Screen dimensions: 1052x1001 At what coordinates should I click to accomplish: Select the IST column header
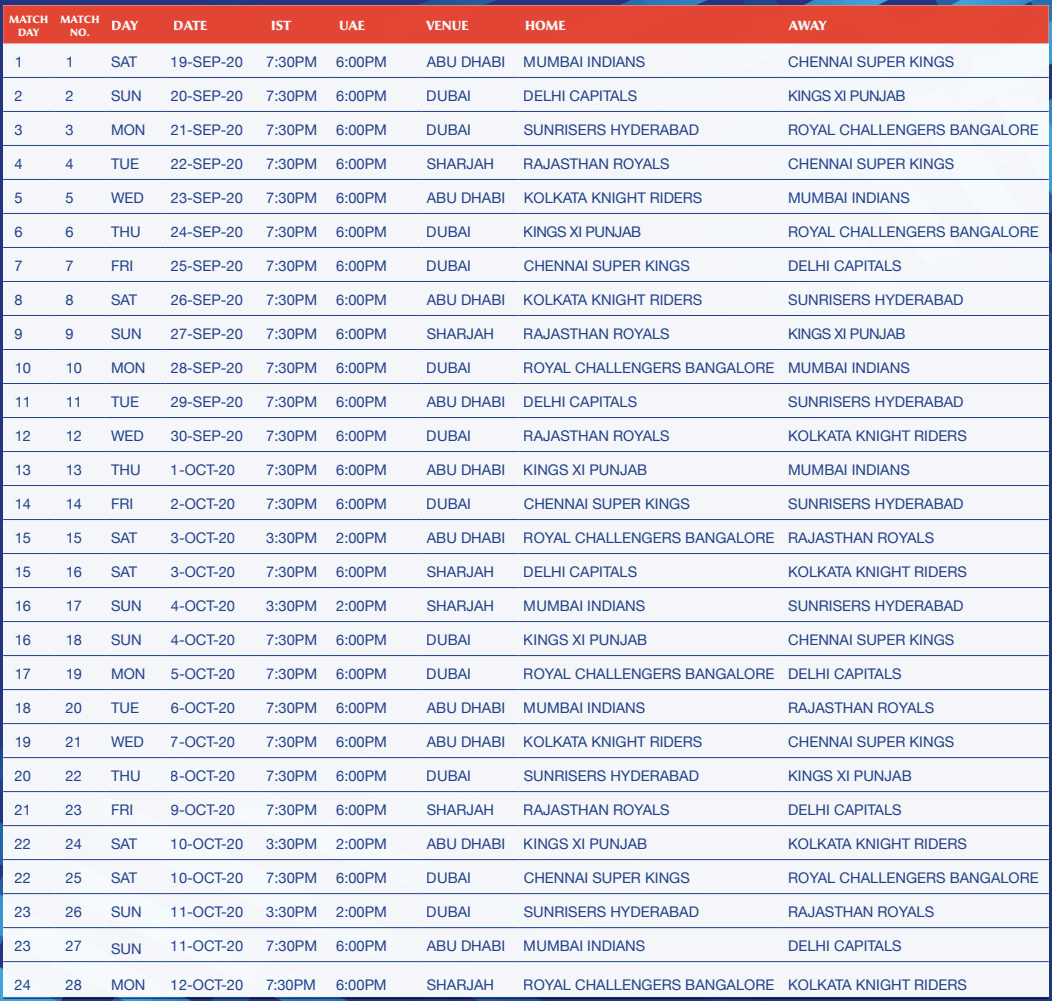point(281,25)
